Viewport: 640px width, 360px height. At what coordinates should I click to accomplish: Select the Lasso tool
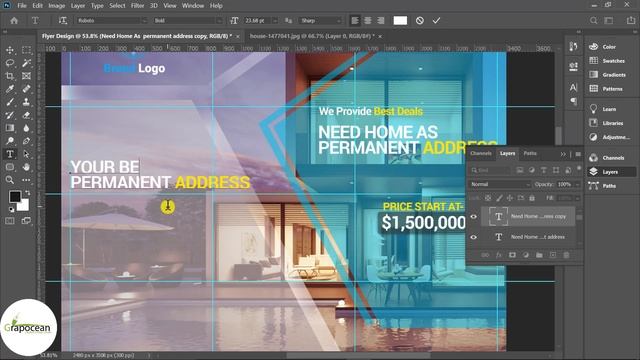[x=10, y=63]
